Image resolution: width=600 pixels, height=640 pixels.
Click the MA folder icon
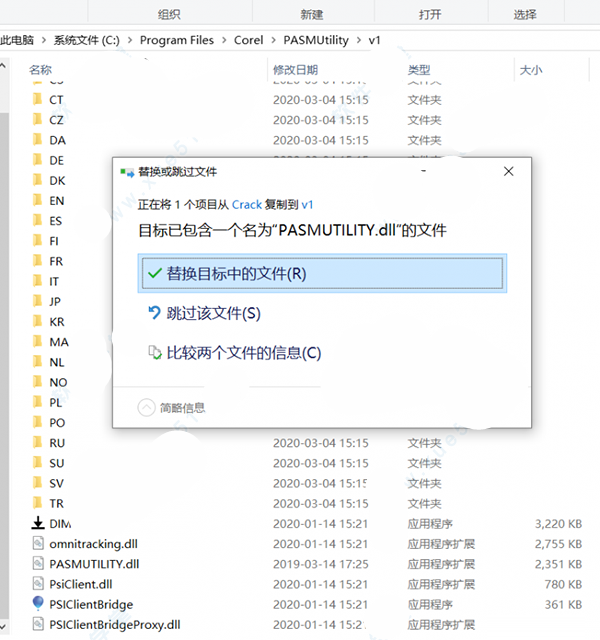coord(37,341)
